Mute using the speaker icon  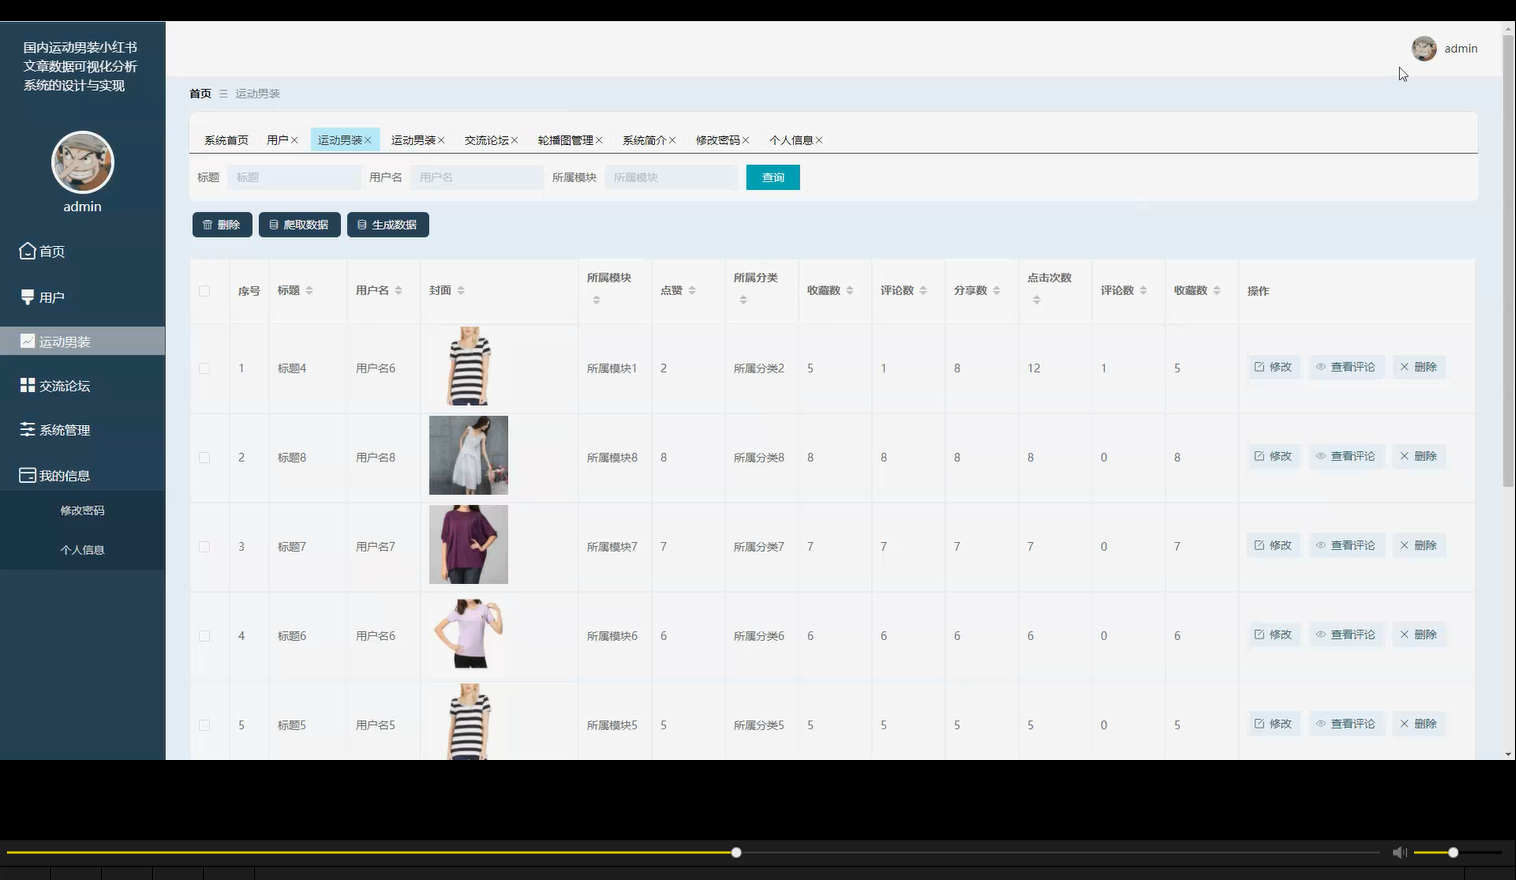pos(1399,852)
